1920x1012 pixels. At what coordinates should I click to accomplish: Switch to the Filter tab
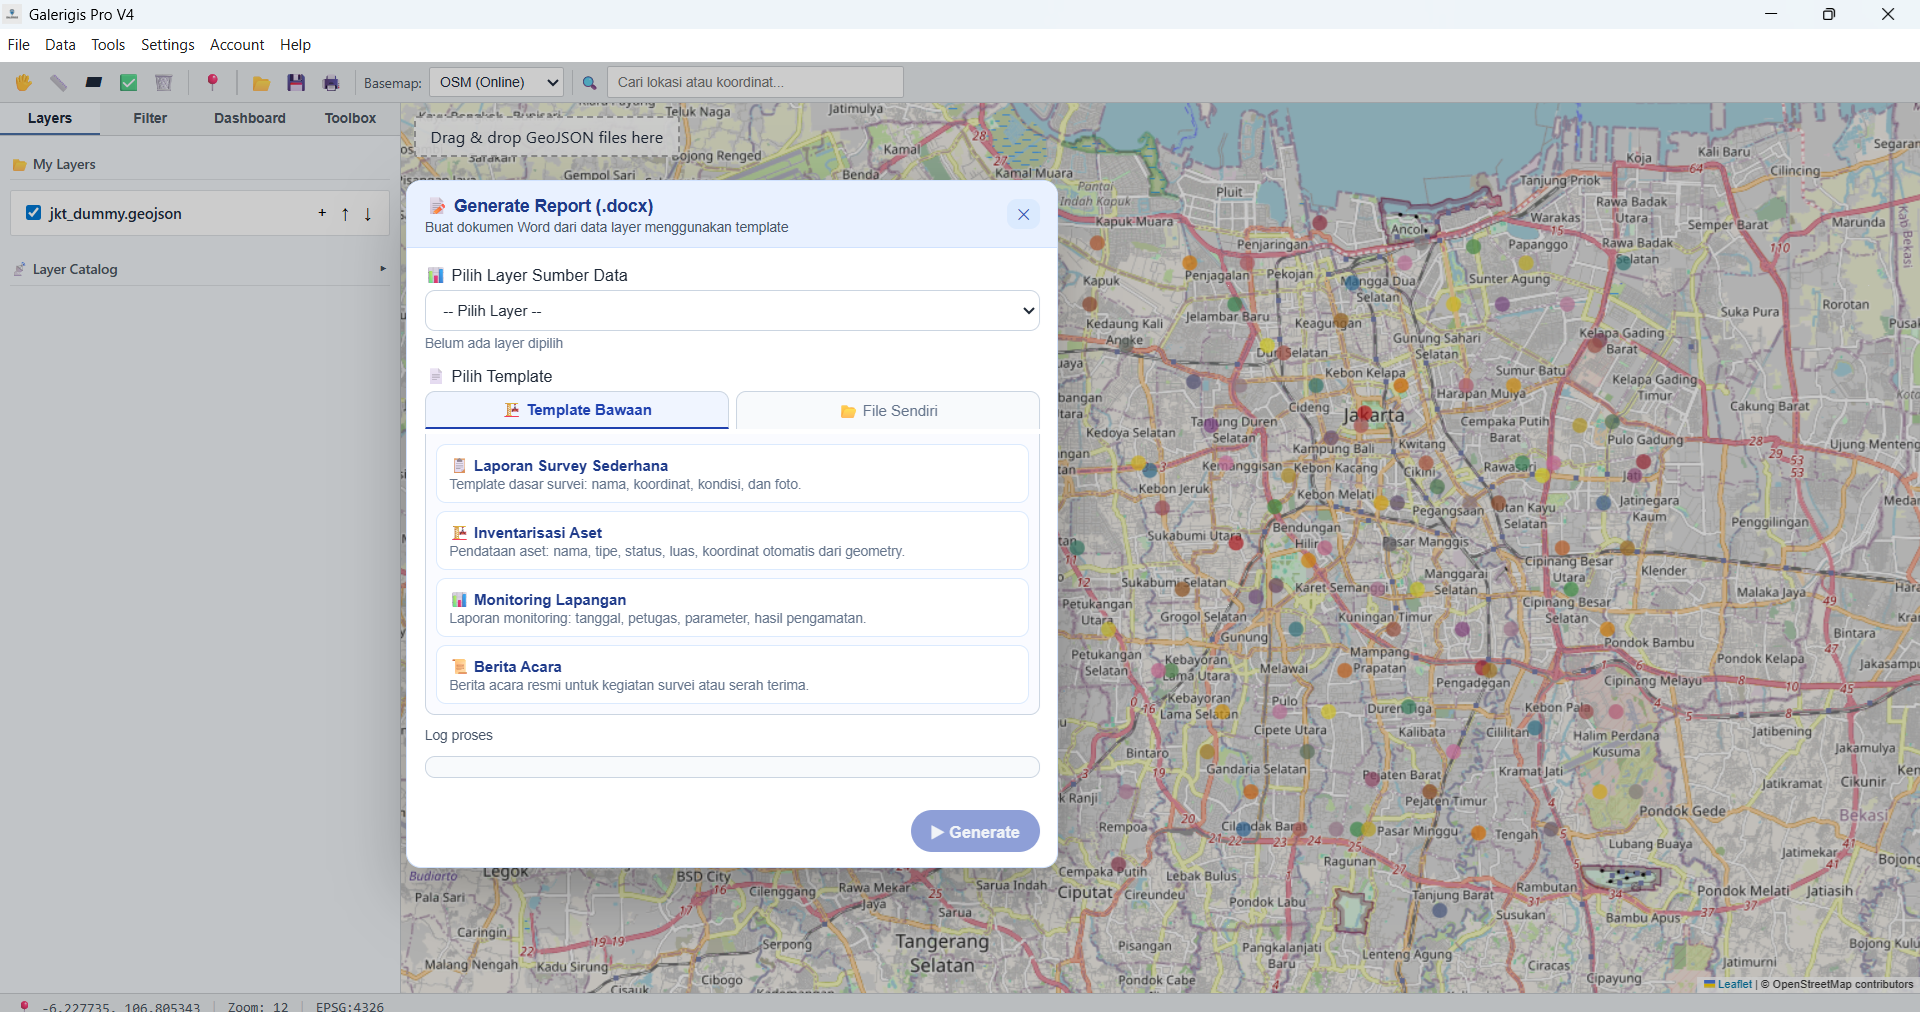tap(150, 118)
